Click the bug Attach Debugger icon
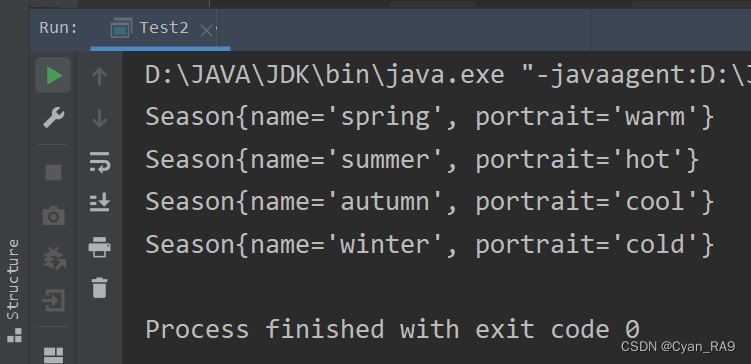751x364 pixels. [x=54, y=259]
